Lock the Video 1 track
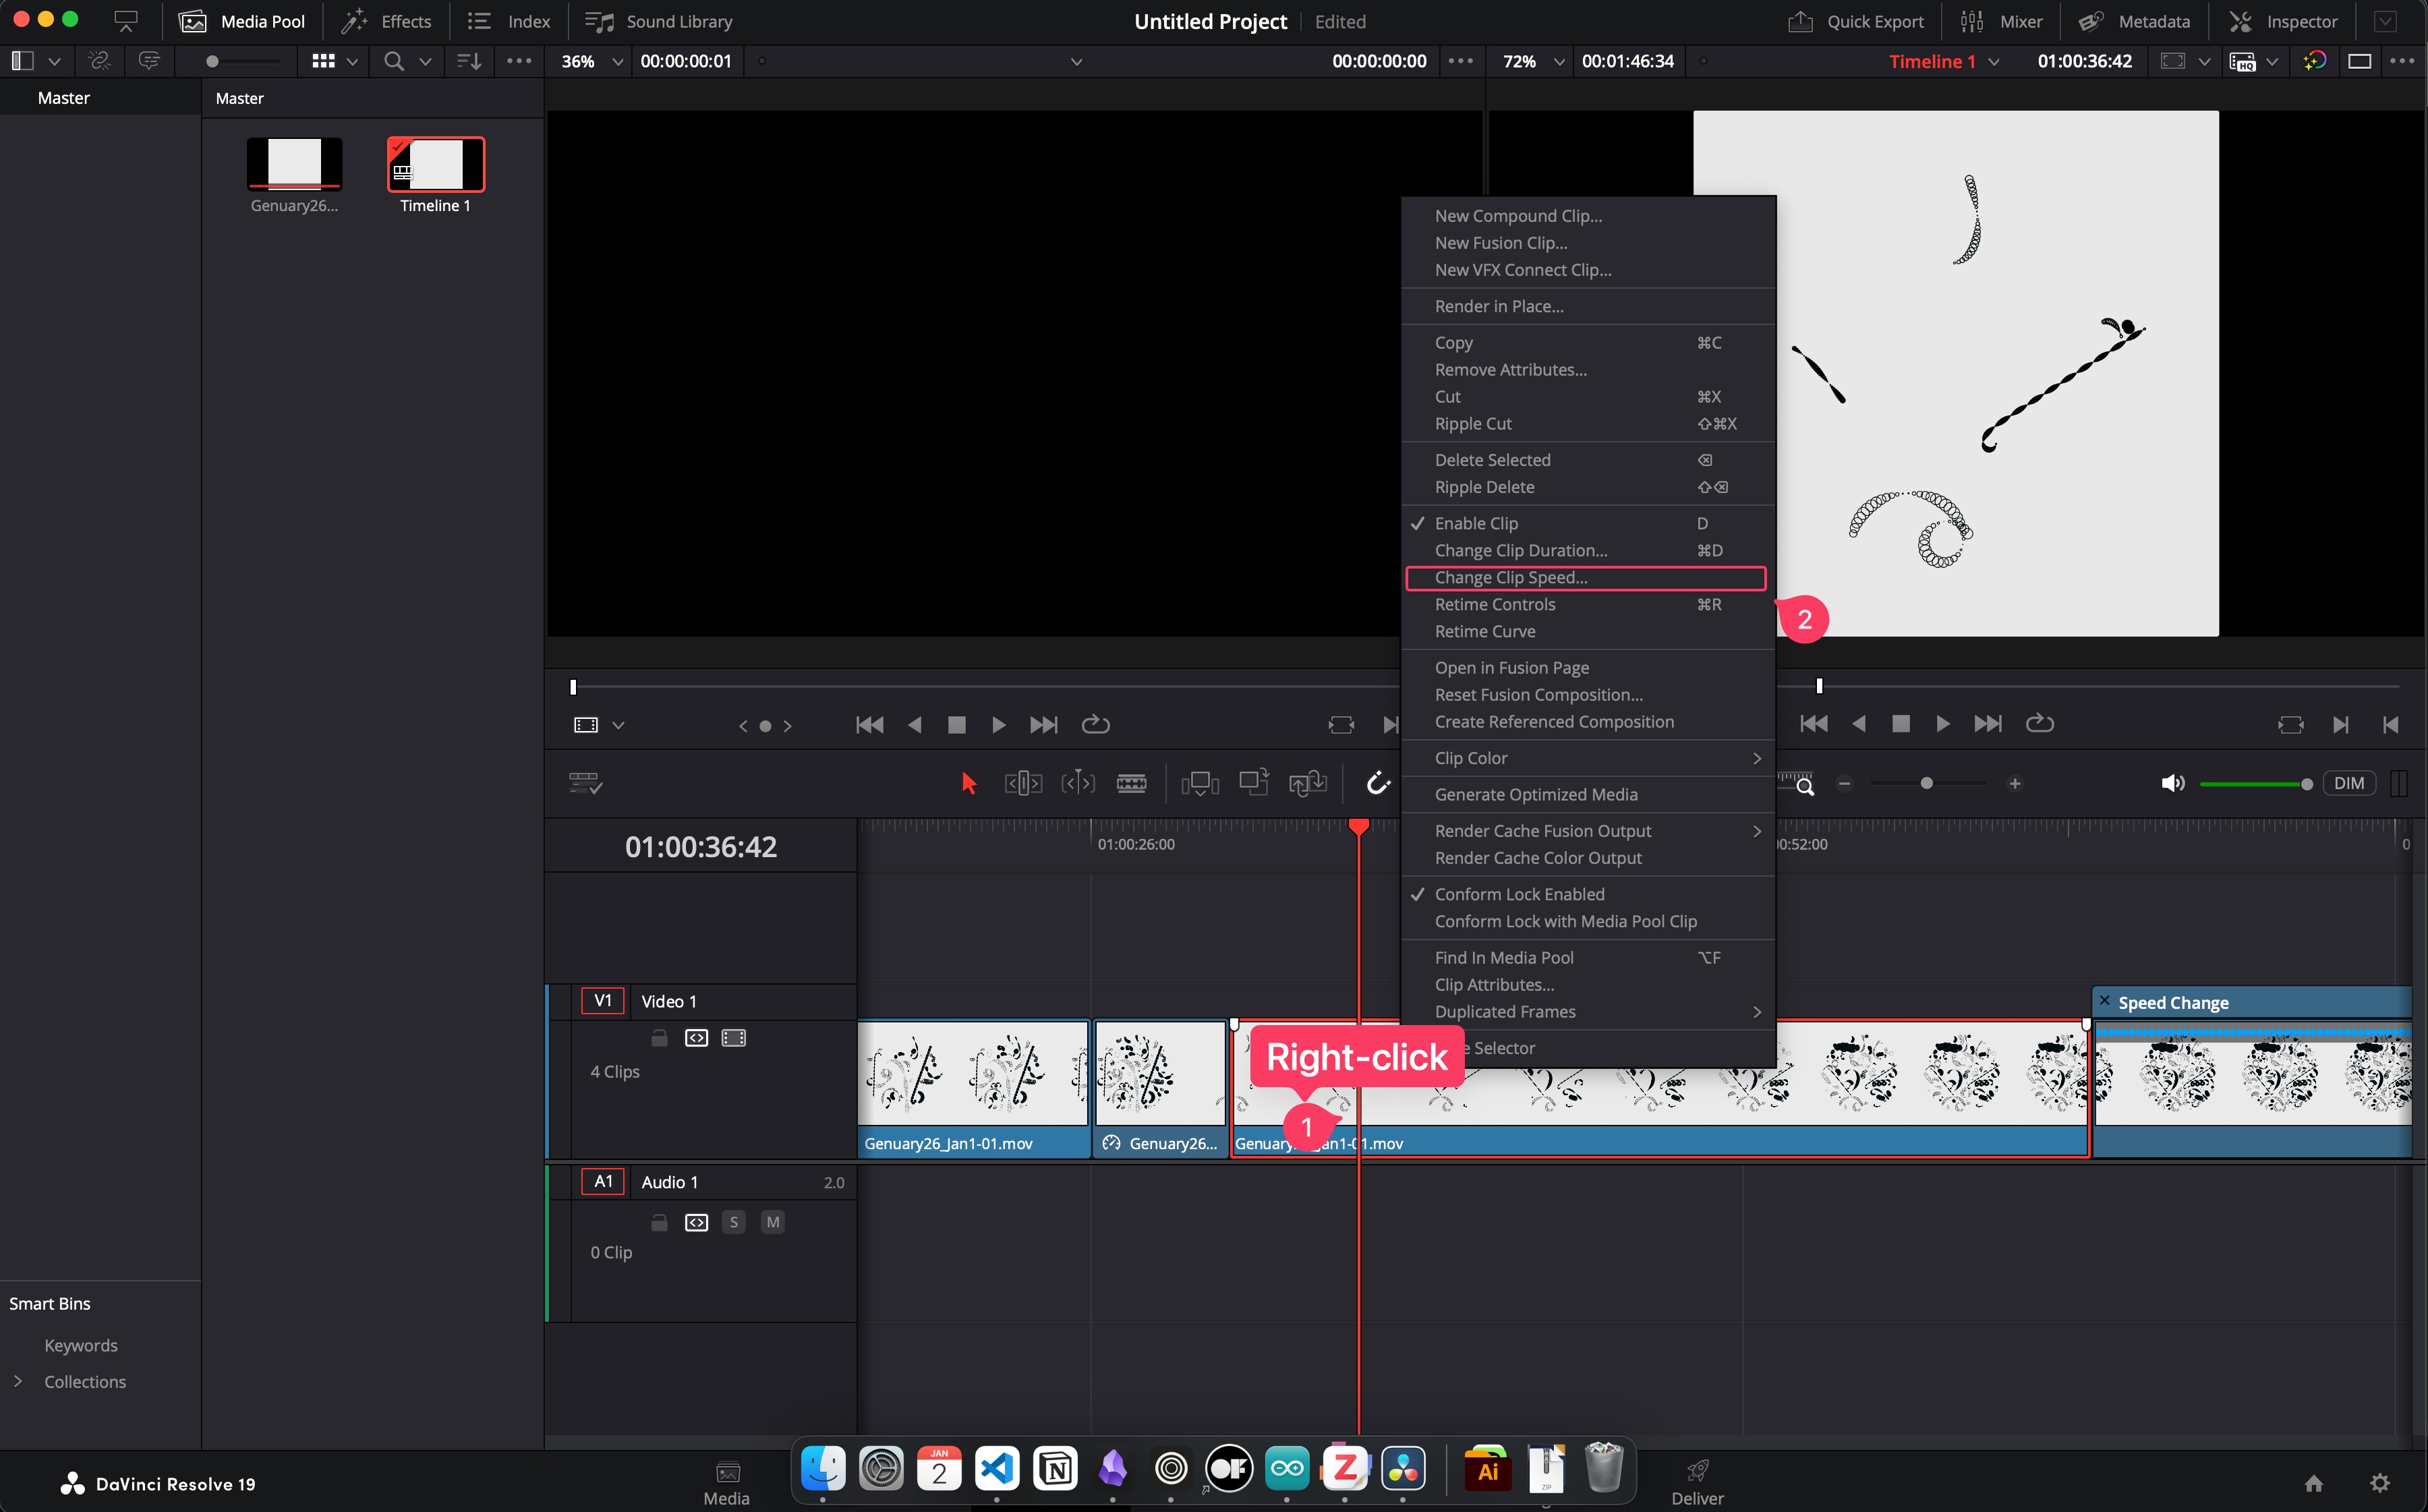The width and height of the screenshot is (2428, 1512). click(x=659, y=1038)
